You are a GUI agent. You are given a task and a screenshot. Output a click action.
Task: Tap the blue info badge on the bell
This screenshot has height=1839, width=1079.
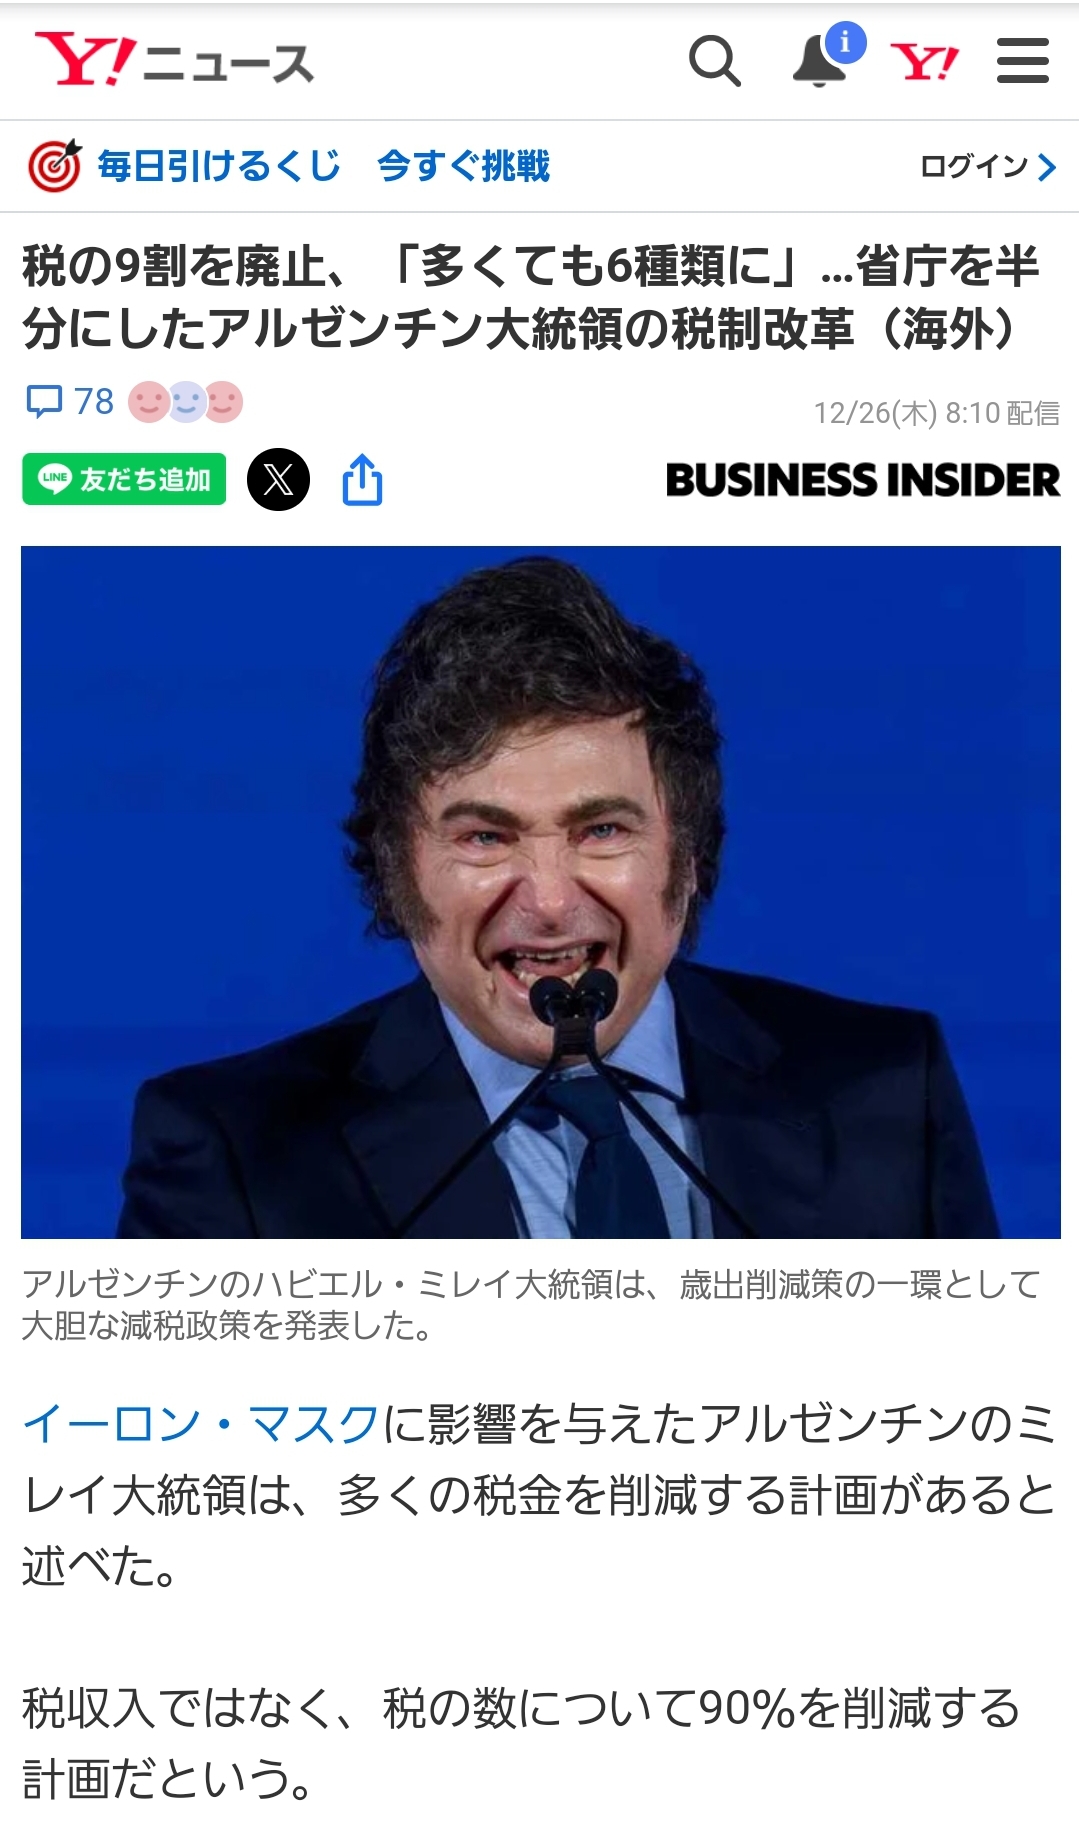click(x=845, y=42)
